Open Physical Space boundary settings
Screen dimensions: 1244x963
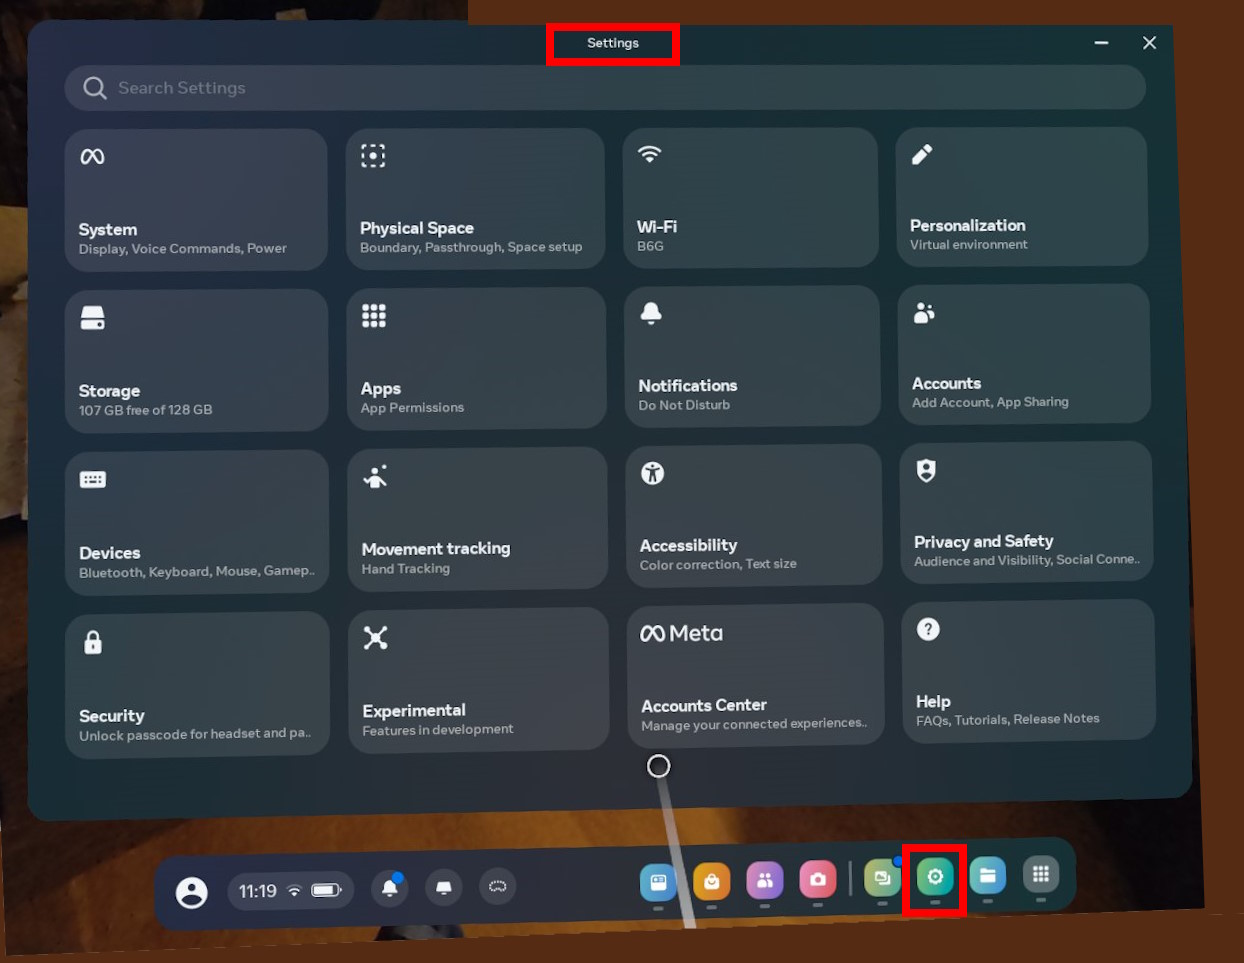[x=475, y=198]
